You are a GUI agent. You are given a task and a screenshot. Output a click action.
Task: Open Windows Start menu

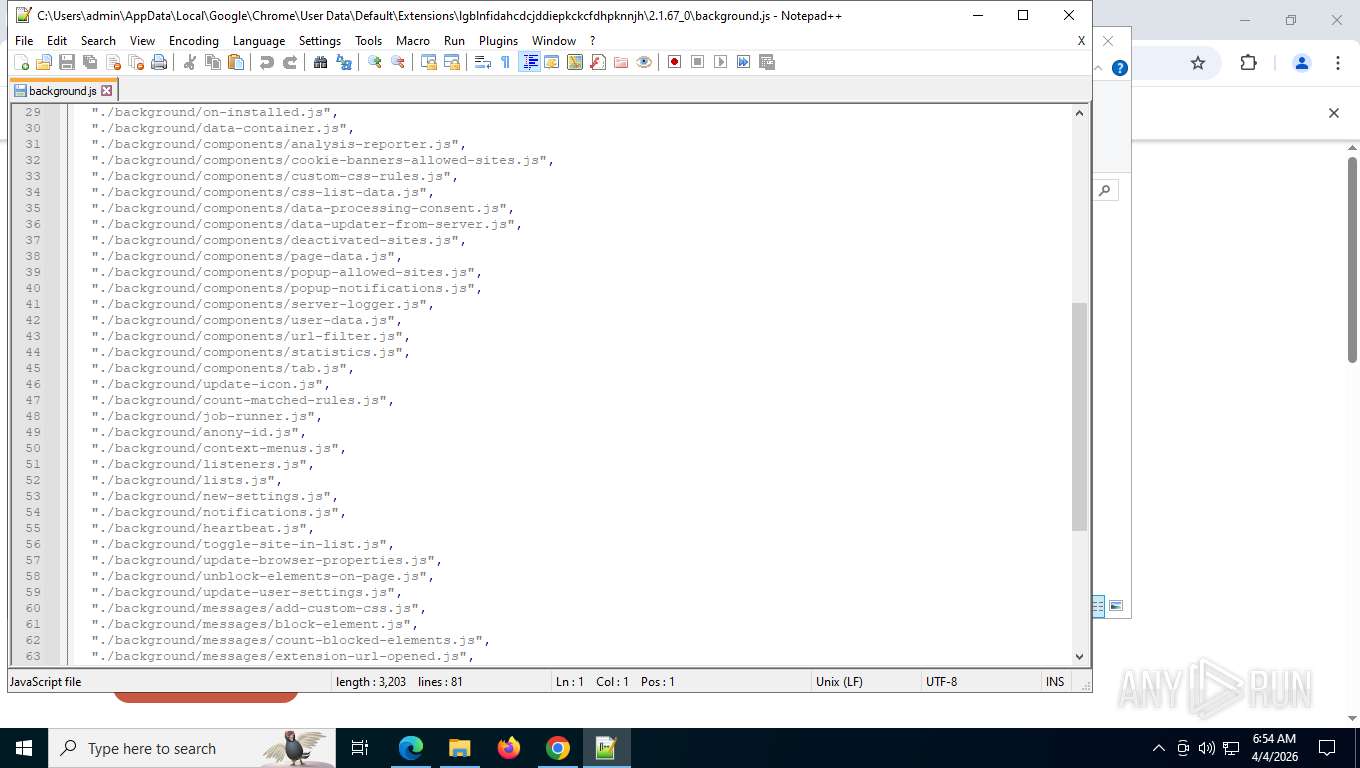pos(24,748)
